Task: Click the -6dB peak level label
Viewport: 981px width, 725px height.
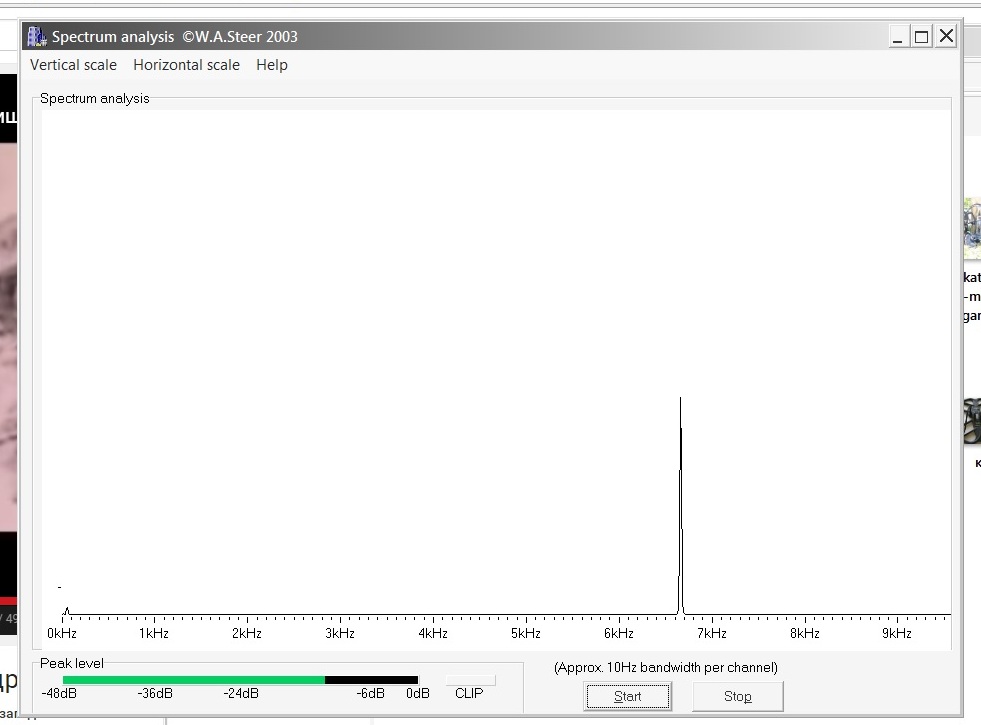Action: 370,693
